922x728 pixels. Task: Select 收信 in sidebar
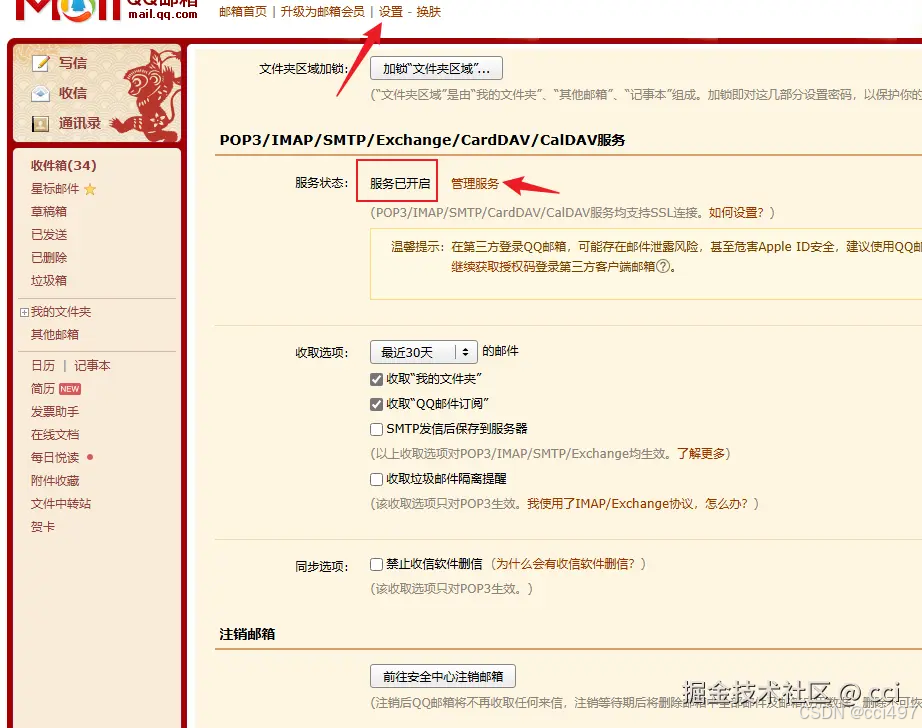(x=72, y=93)
